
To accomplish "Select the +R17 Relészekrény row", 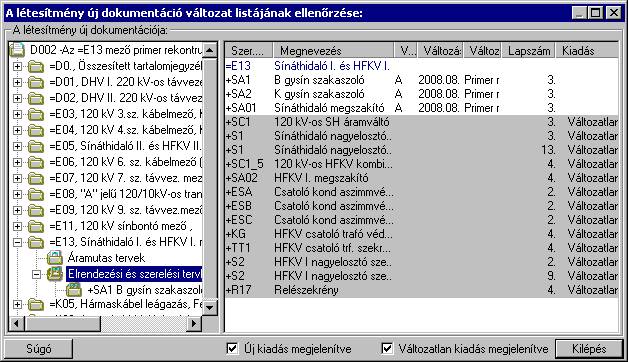I will (421, 290).
